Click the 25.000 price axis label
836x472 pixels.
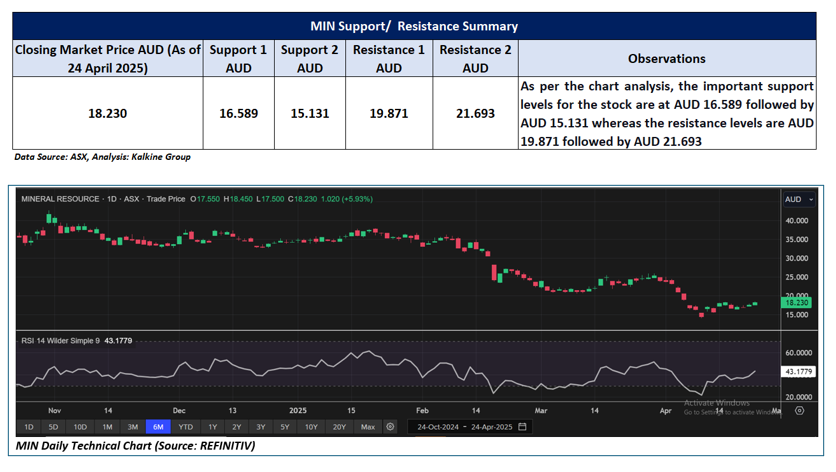pyautogui.click(x=797, y=277)
